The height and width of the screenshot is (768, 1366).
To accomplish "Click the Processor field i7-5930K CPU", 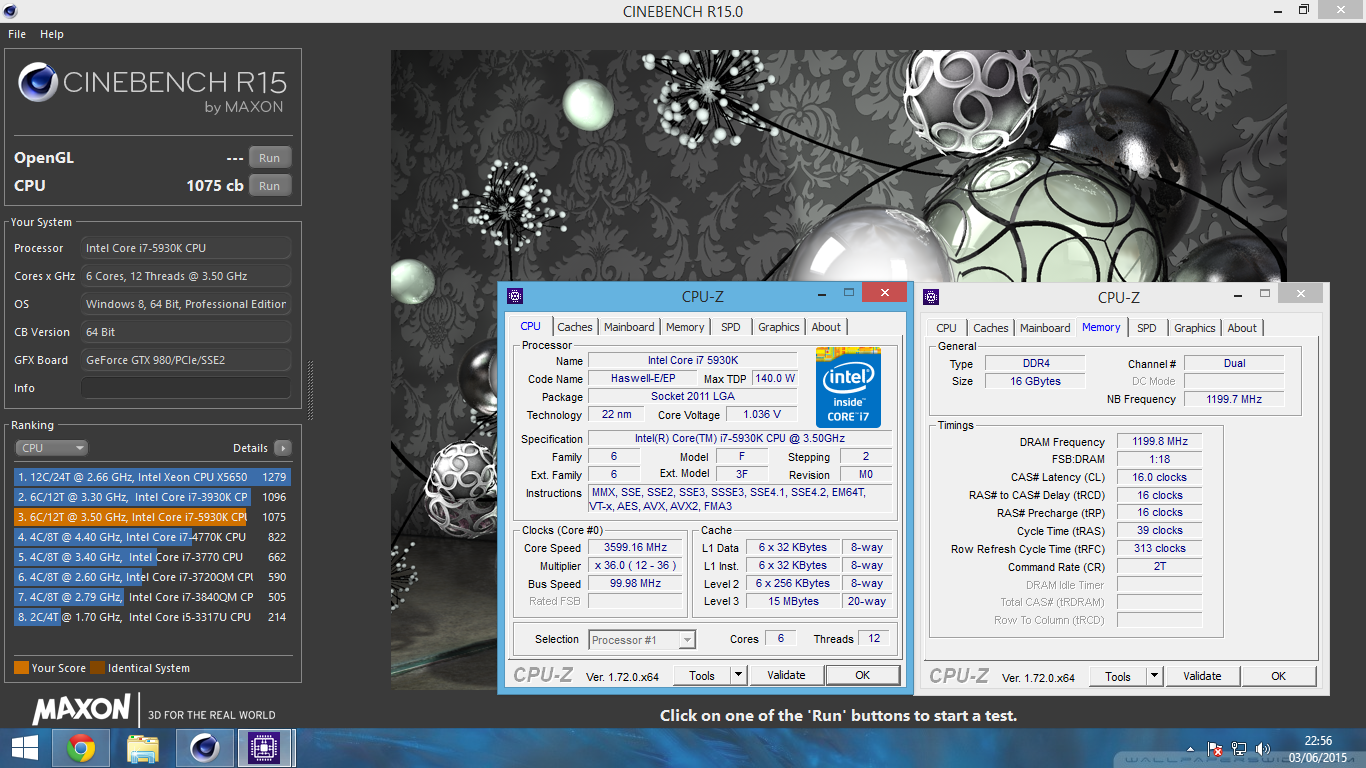I will (186, 248).
